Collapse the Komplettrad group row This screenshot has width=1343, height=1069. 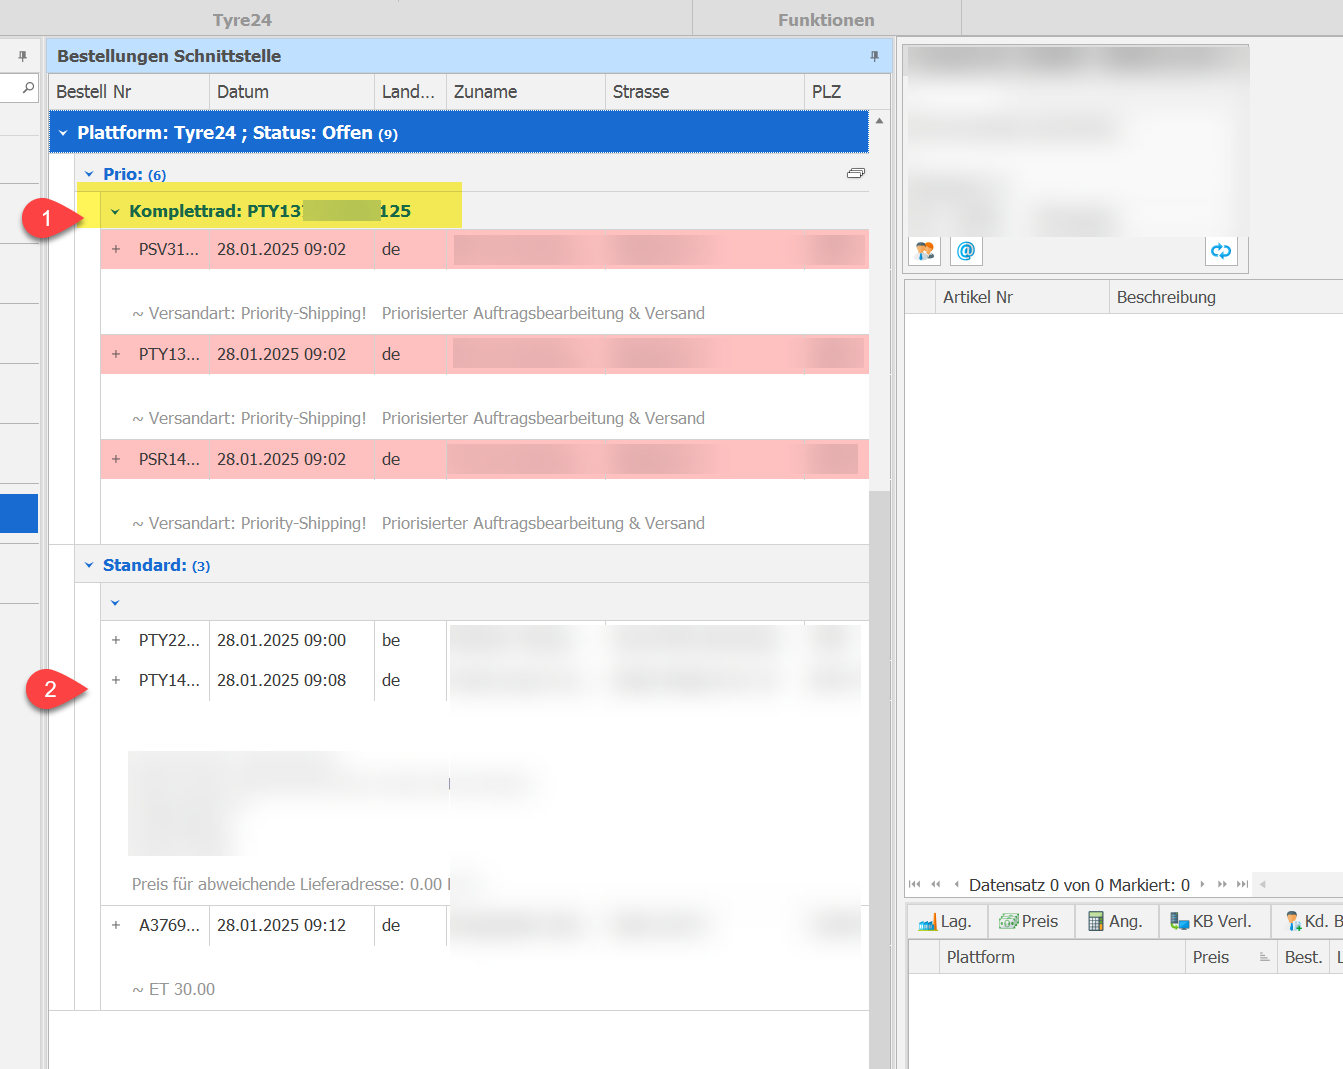[115, 211]
